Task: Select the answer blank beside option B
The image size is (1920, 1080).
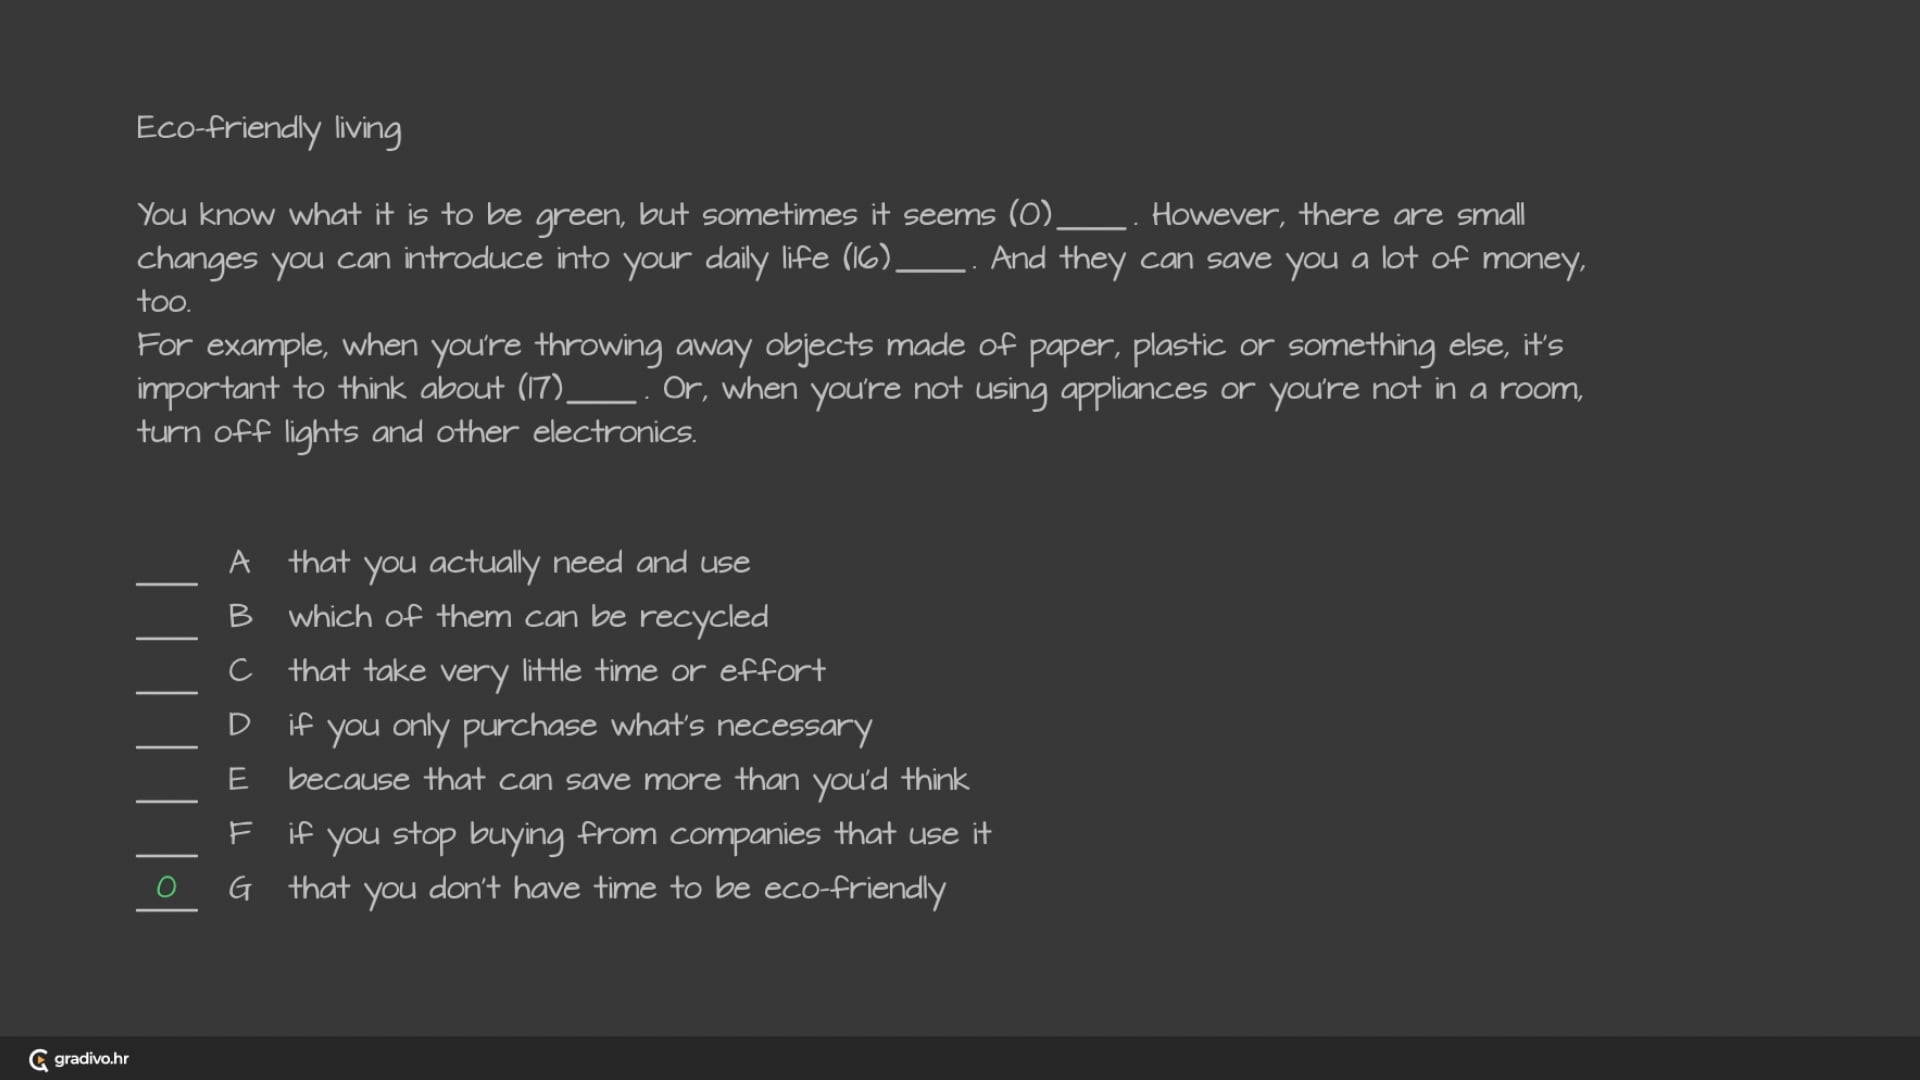Action: [x=167, y=623]
